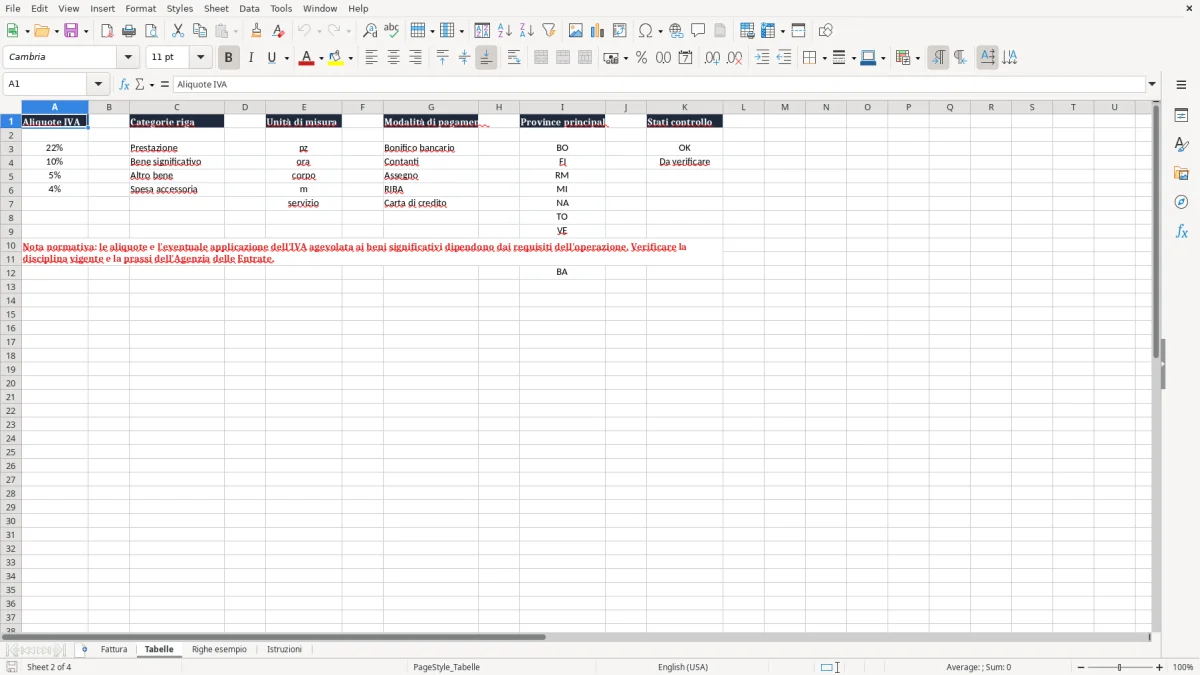Expand the formula bar
Image resolution: width=1200 pixels, height=675 pixels.
[1152, 84]
